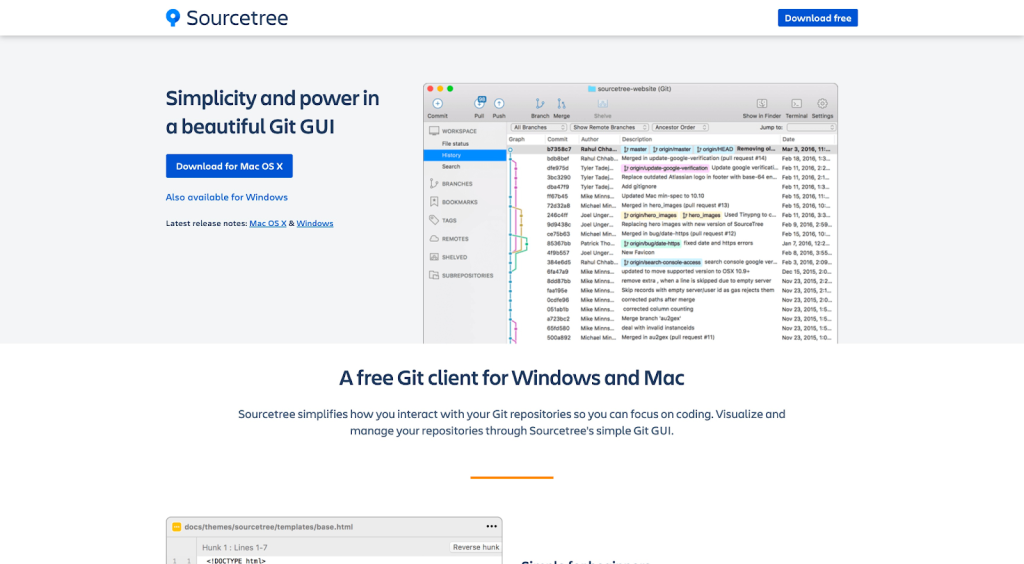Select History in the sidebar
This screenshot has width=1024, height=564.
(x=464, y=155)
